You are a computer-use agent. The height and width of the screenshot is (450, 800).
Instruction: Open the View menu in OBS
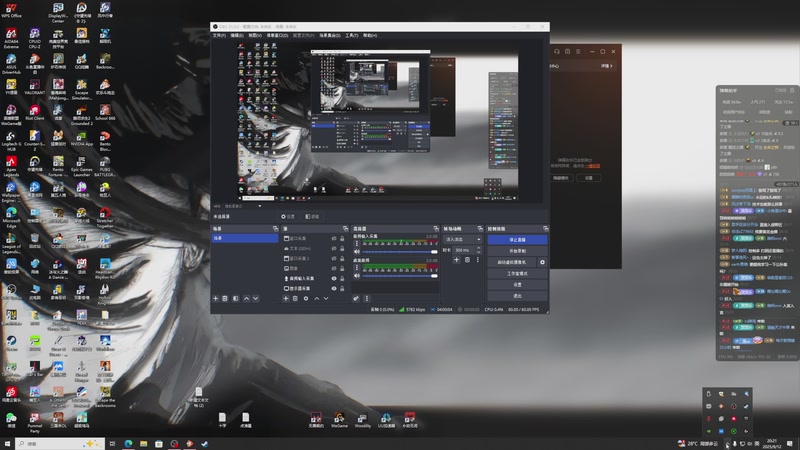[x=255, y=36]
